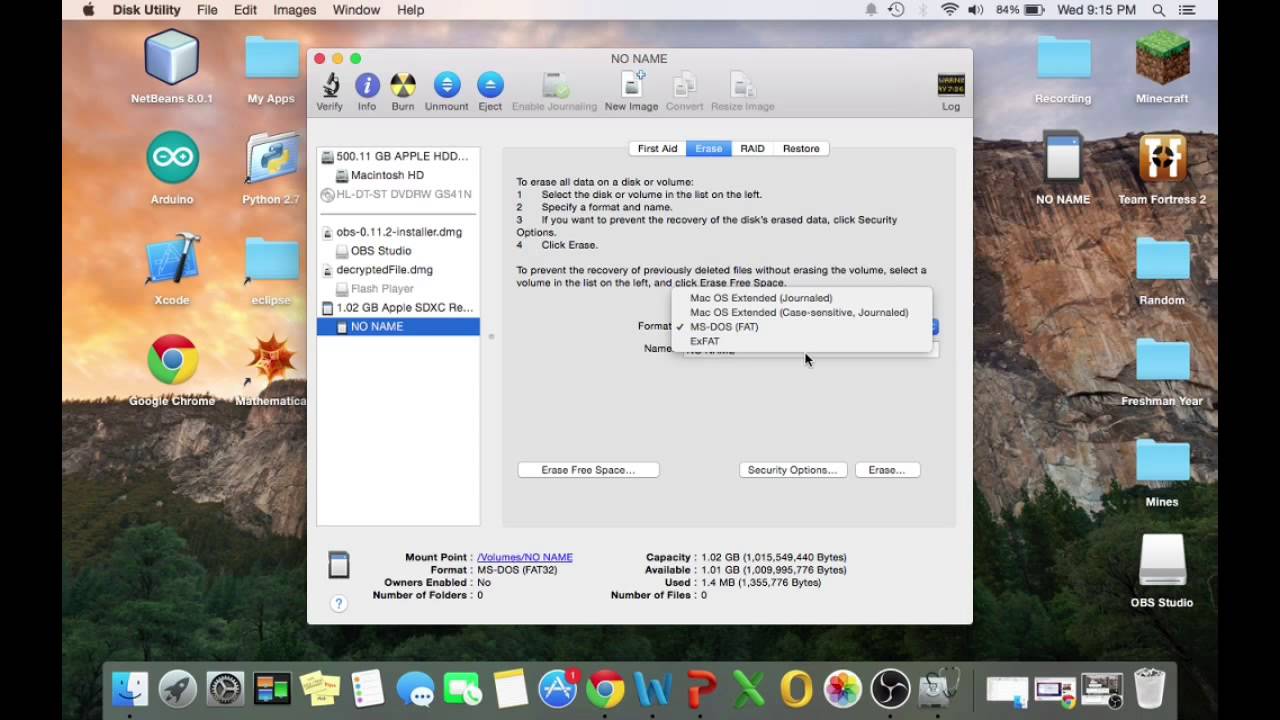Image resolution: width=1280 pixels, height=720 pixels.
Task: Click the Security Options button
Action: 792,470
